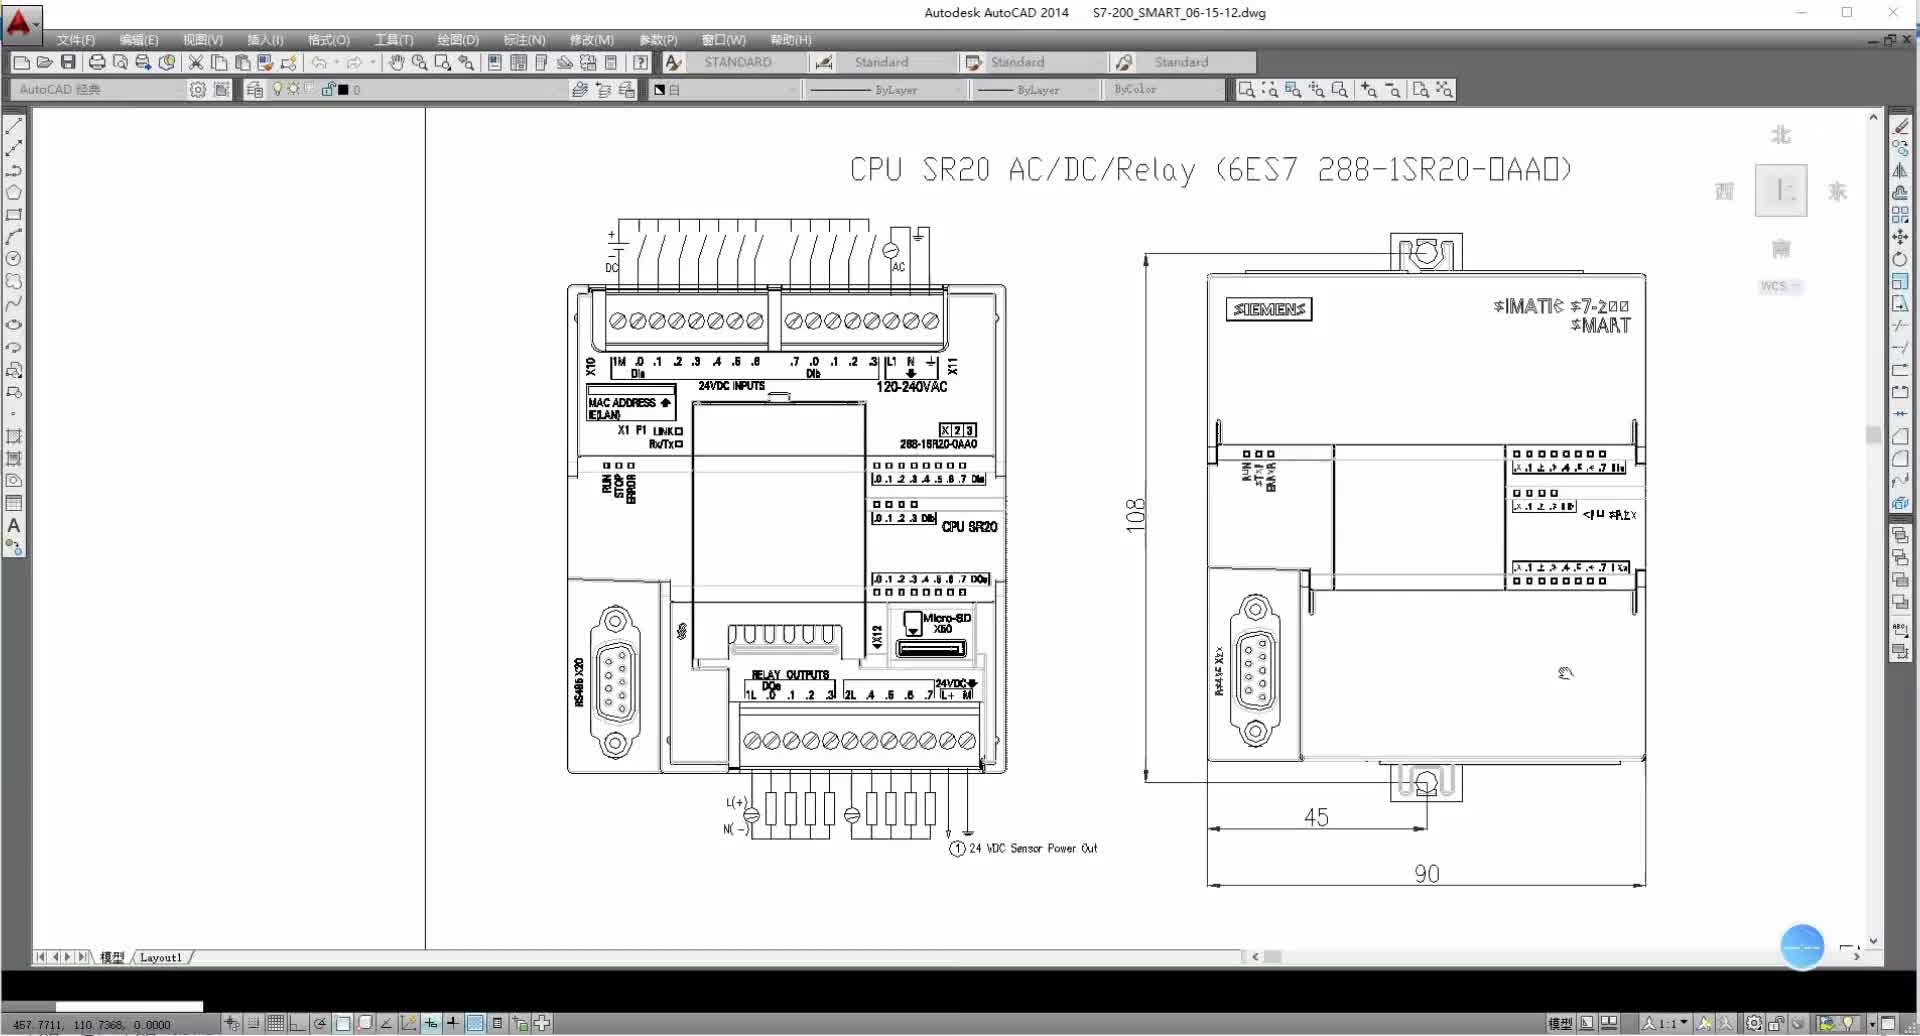
Task: Select the Pan hand tool
Action: (397, 62)
